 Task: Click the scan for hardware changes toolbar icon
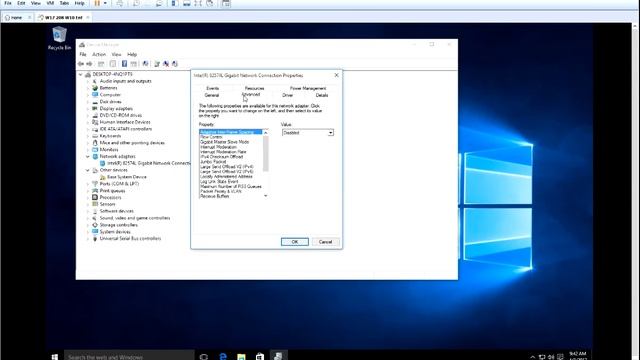point(145,64)
